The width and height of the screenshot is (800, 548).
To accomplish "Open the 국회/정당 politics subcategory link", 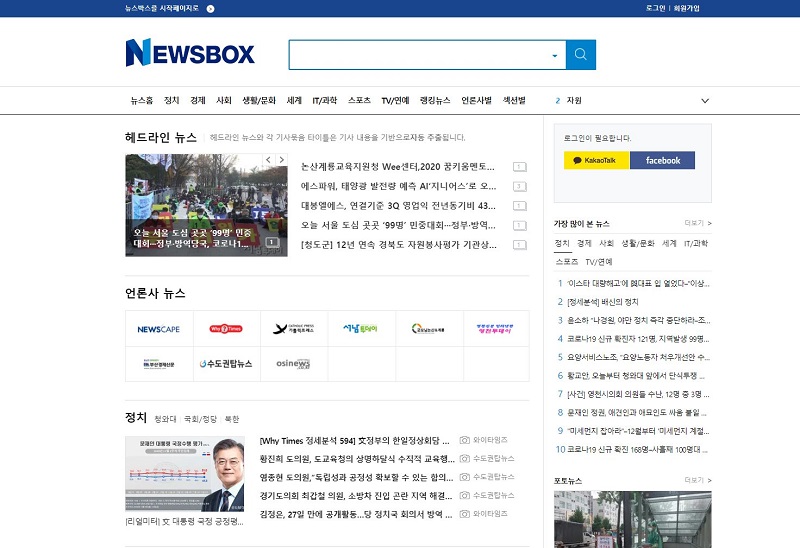I will pyautogui.click(x=200, y=419).
